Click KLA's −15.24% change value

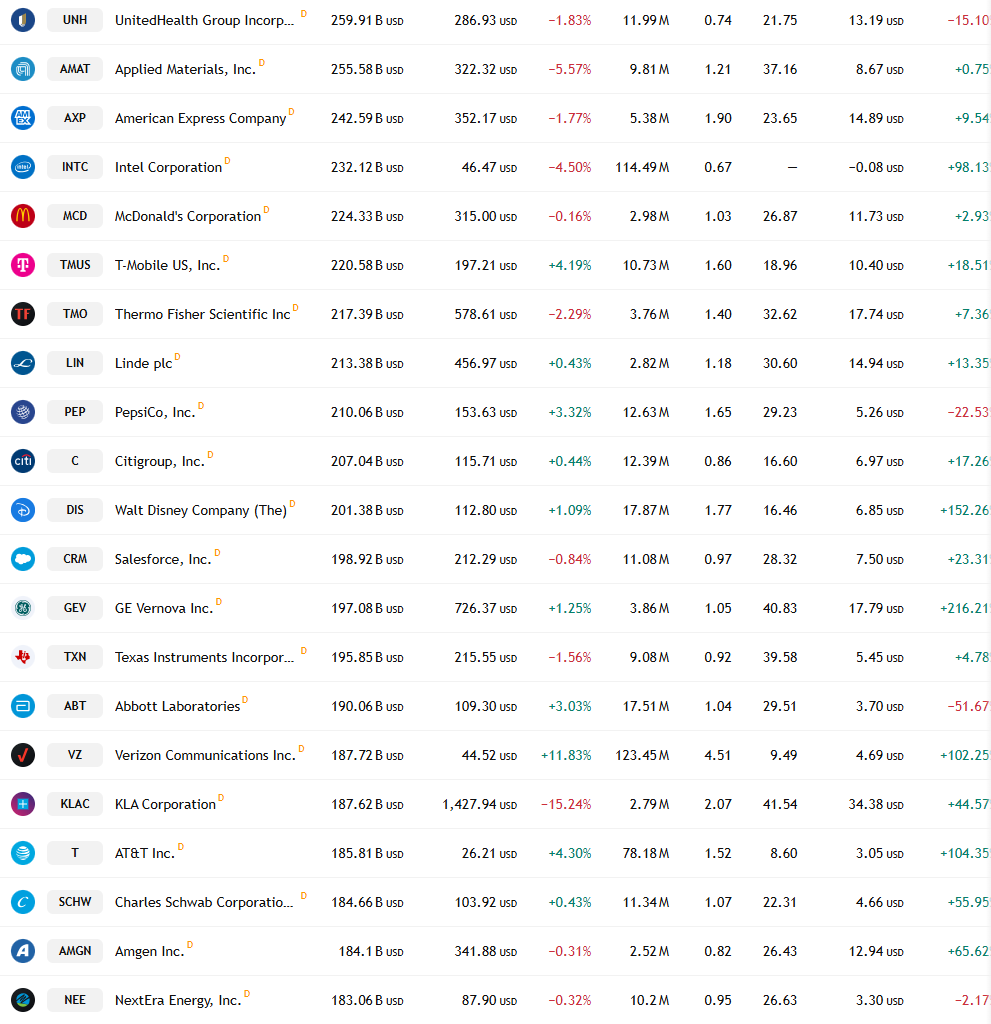[x=566, y=804]
